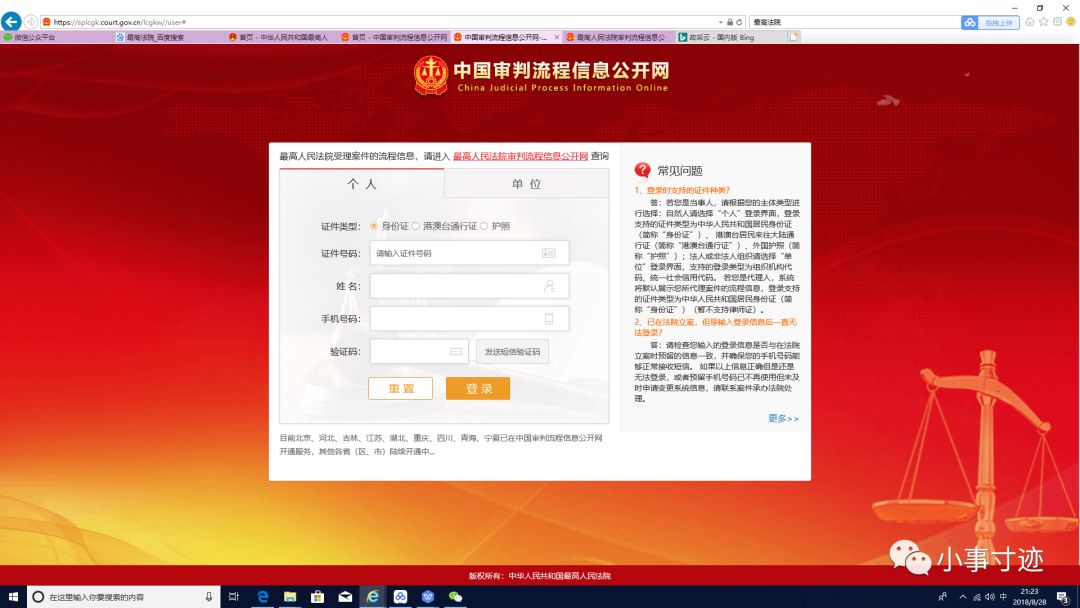
Task: Click the orange 登录 button
Action: tap(478, 388)
